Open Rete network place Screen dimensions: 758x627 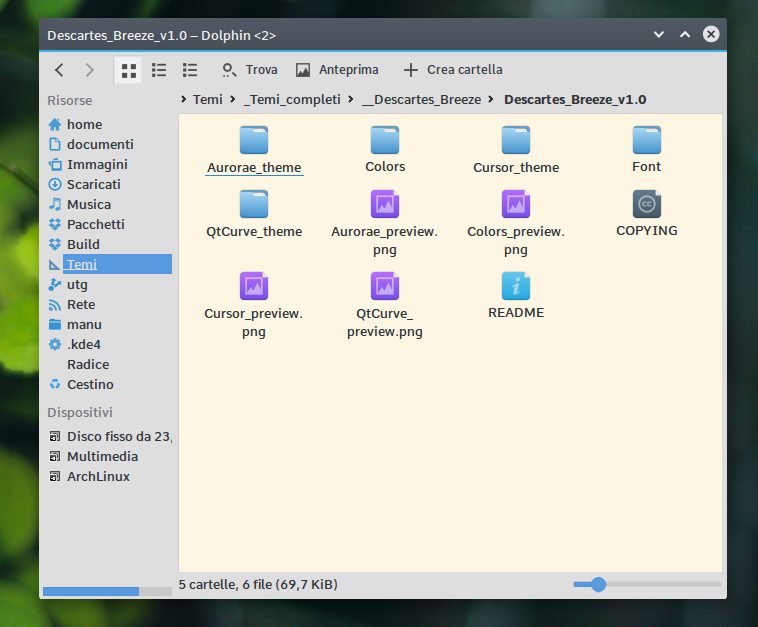pos(109,305)
